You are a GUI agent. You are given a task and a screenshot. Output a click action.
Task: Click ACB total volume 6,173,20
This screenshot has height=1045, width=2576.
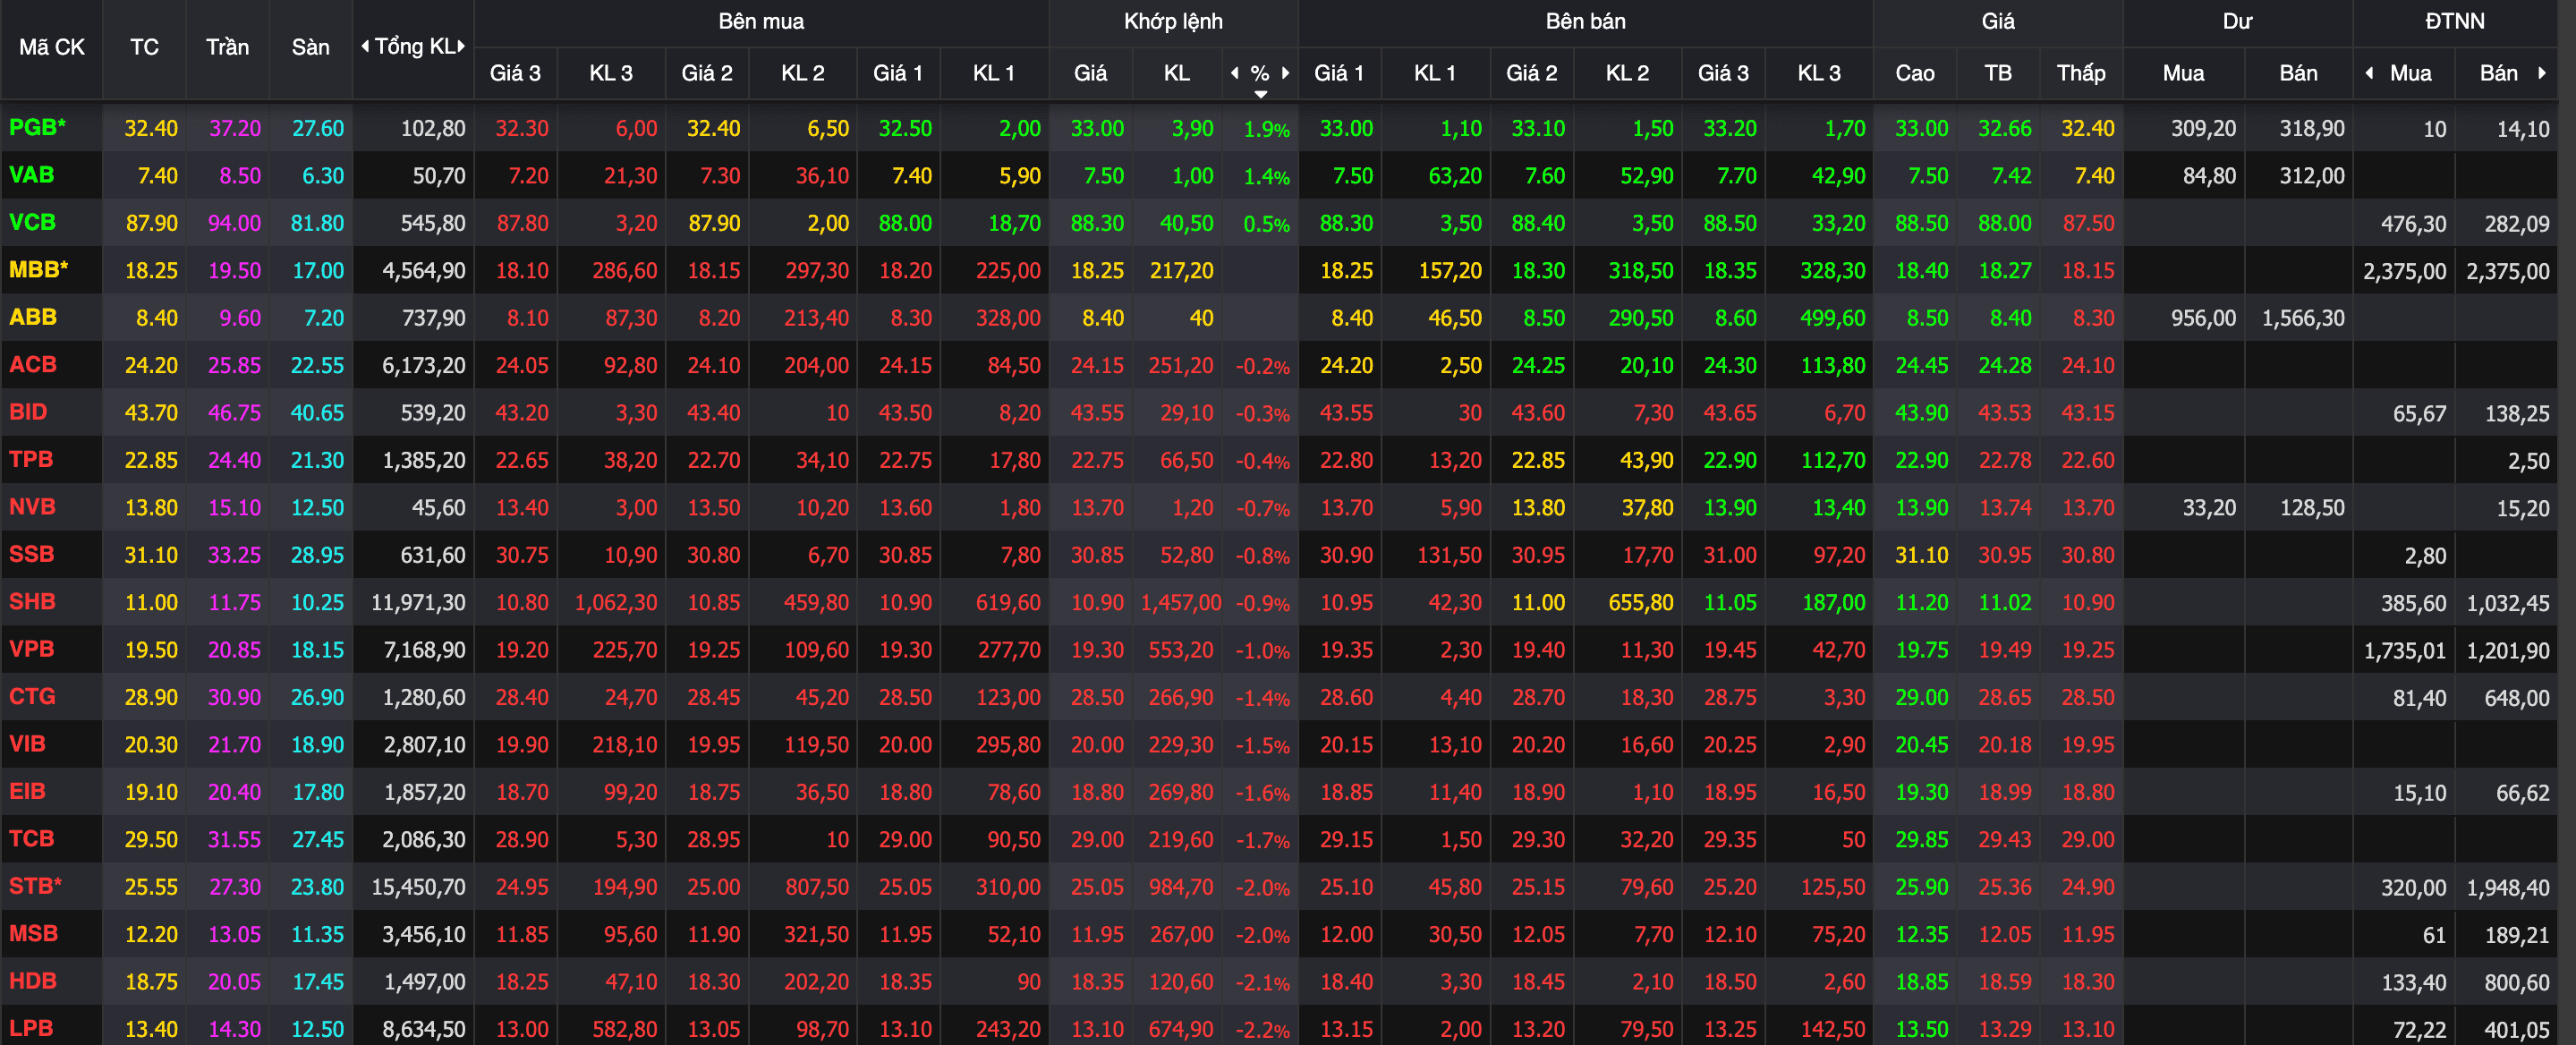coord(423,365)
